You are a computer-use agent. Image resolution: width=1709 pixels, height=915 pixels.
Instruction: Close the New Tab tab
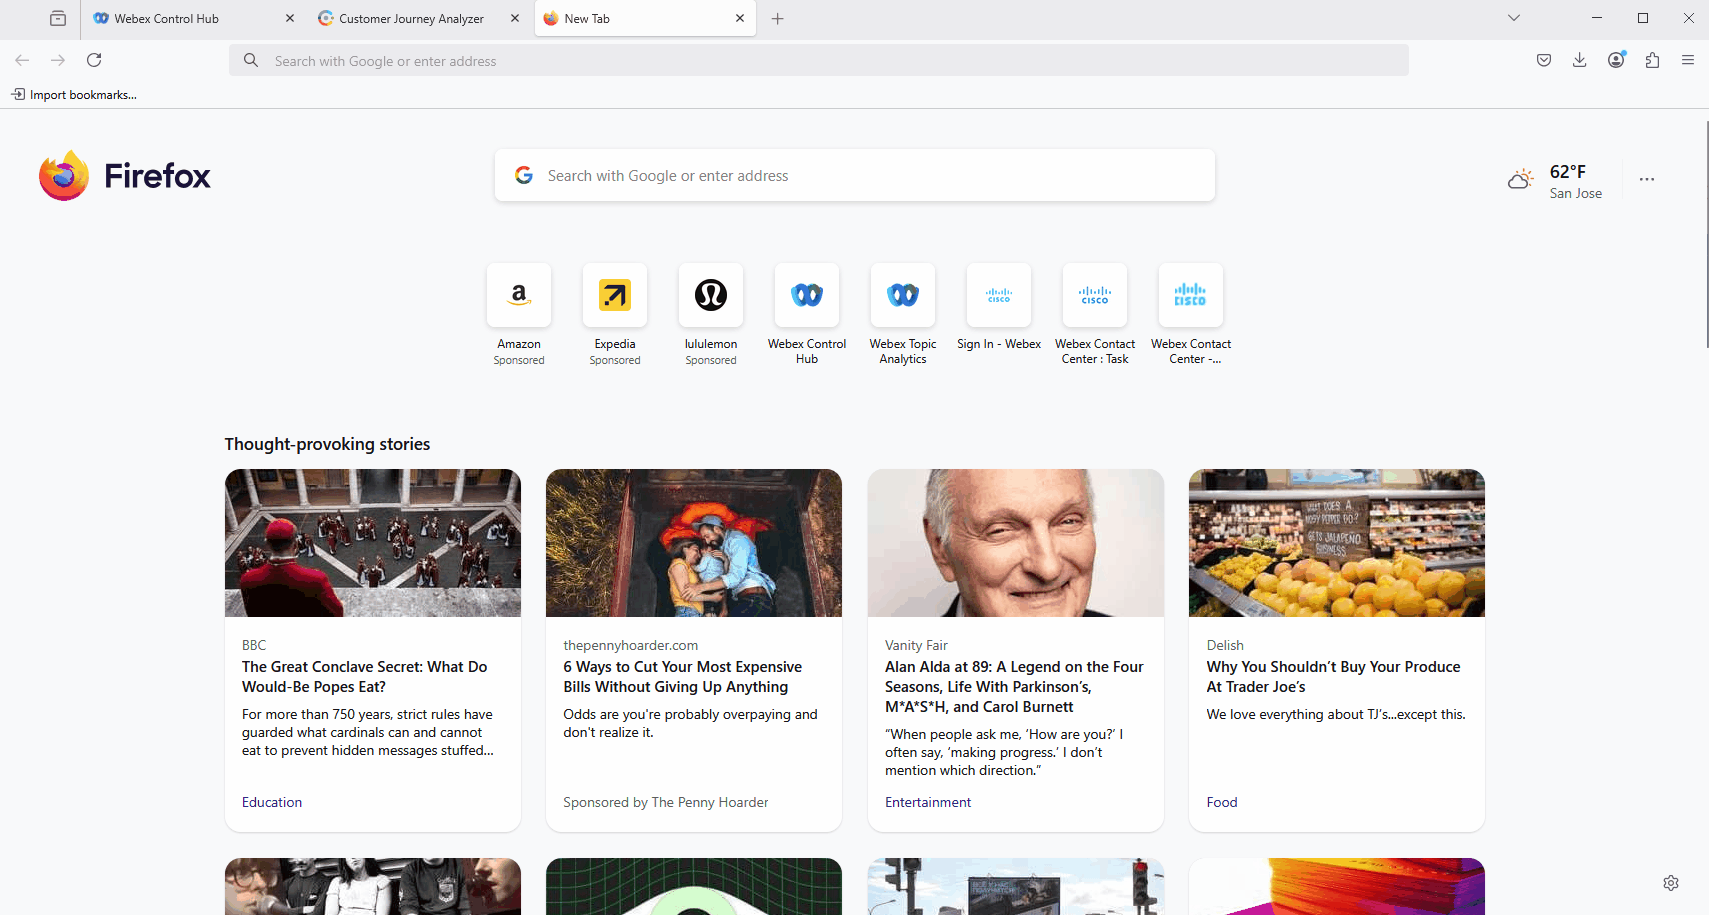tap(740, 18)
